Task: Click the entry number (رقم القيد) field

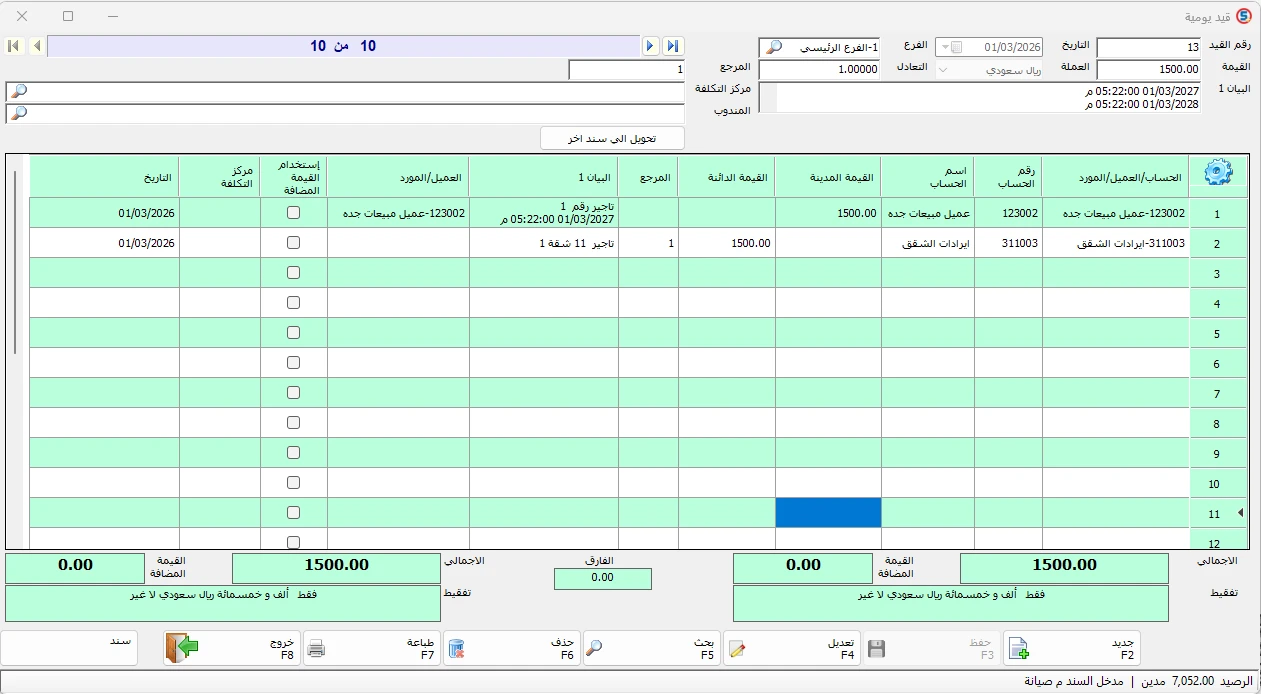Action: tap(1149, 48)
